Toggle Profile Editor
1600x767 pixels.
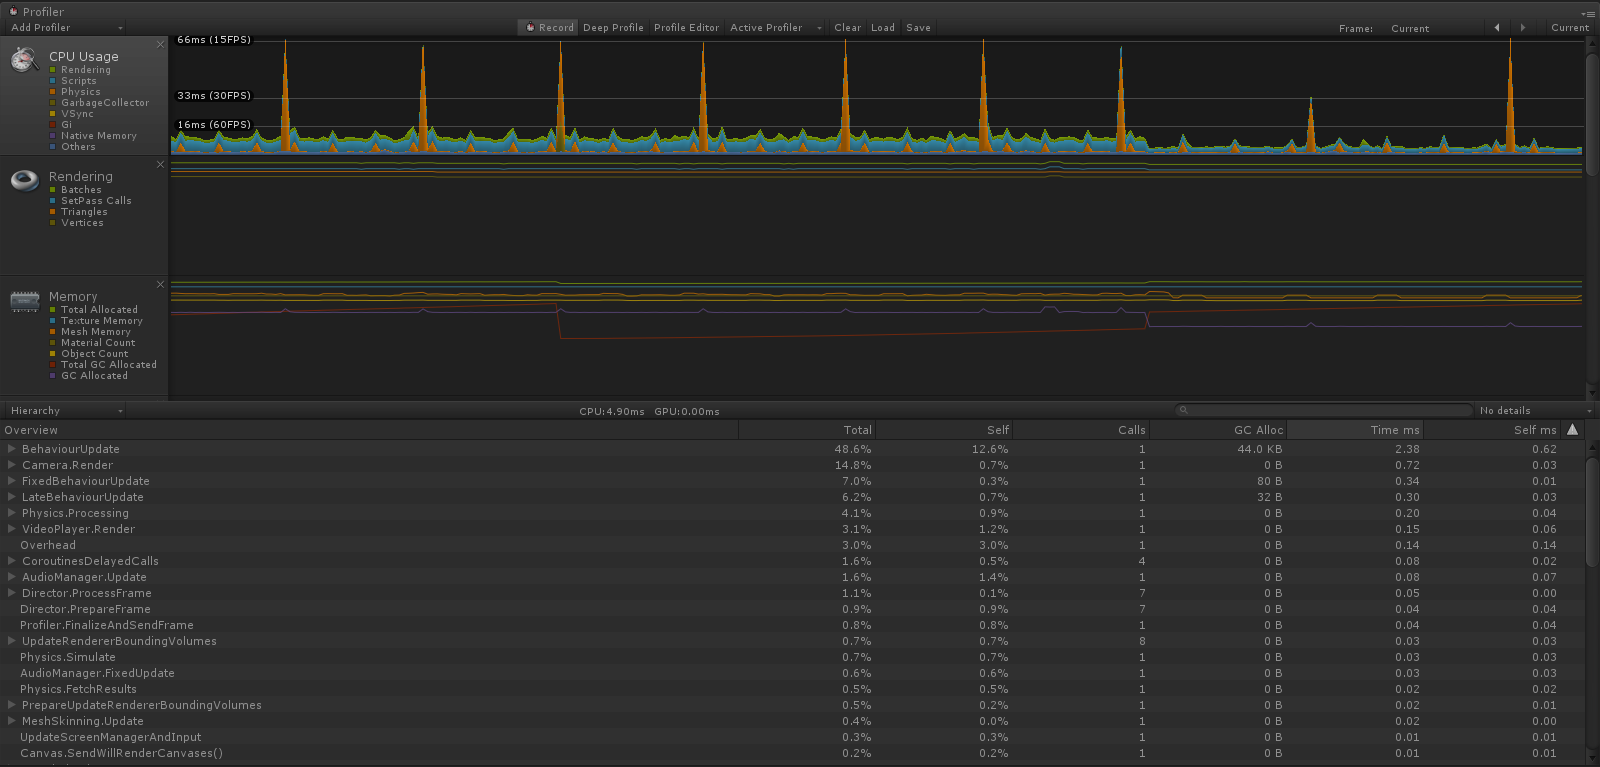point(686,28)
